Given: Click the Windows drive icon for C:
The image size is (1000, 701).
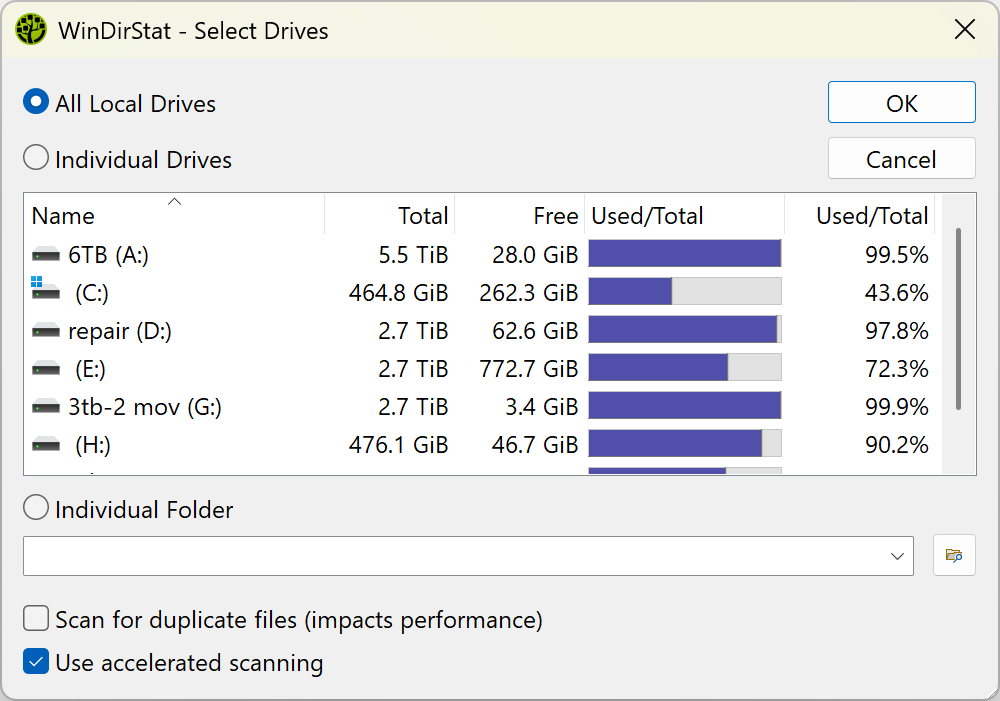Looking at the screenshot, I should click(x=44, y=292).
